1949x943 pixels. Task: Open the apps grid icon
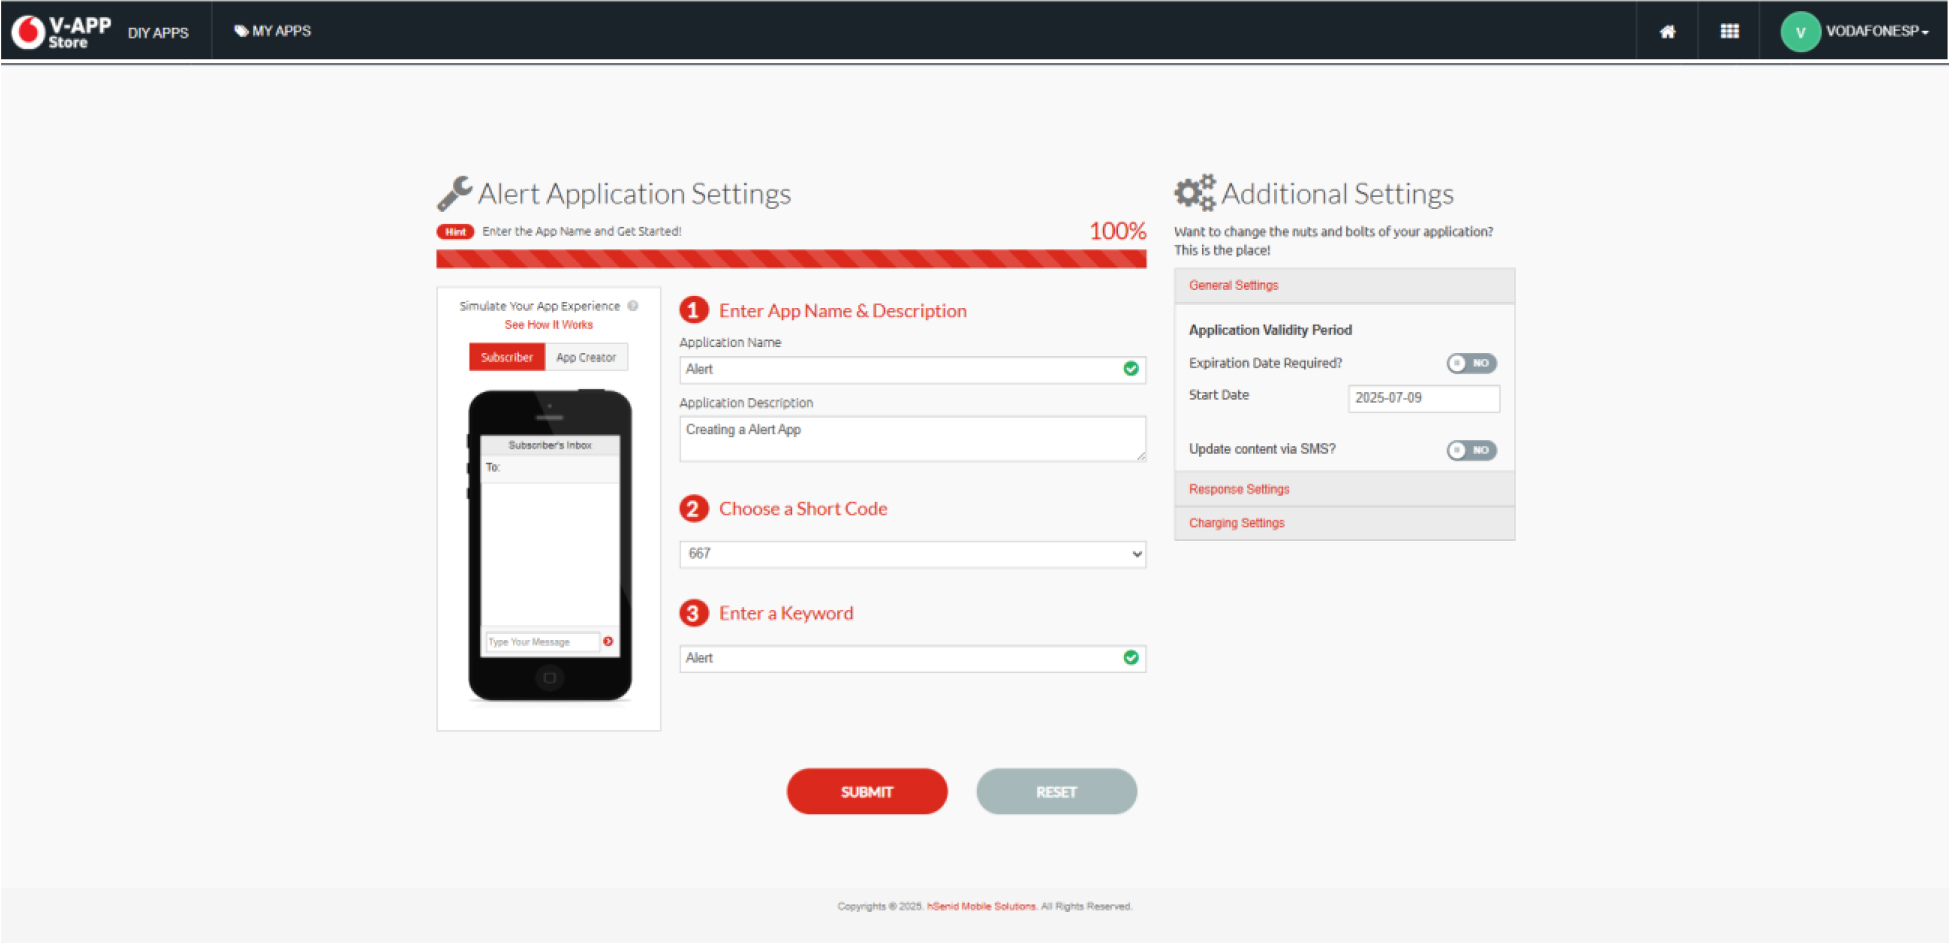click(1728, 31)
